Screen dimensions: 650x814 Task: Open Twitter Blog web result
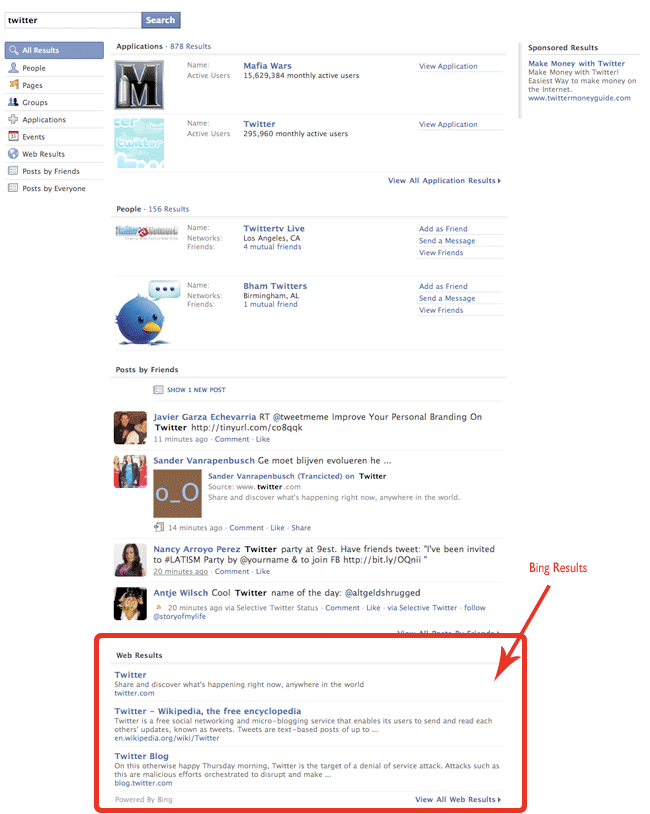[x=142, y=756]
